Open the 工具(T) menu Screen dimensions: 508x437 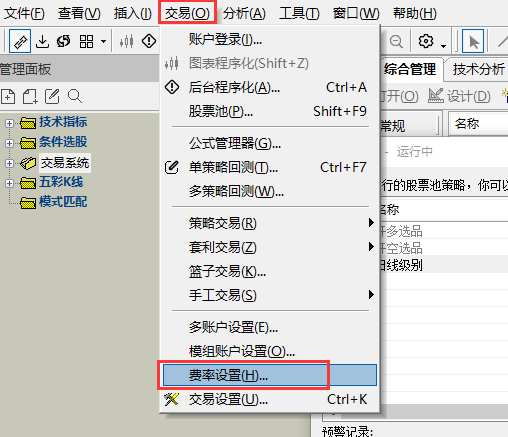point(299,13)
